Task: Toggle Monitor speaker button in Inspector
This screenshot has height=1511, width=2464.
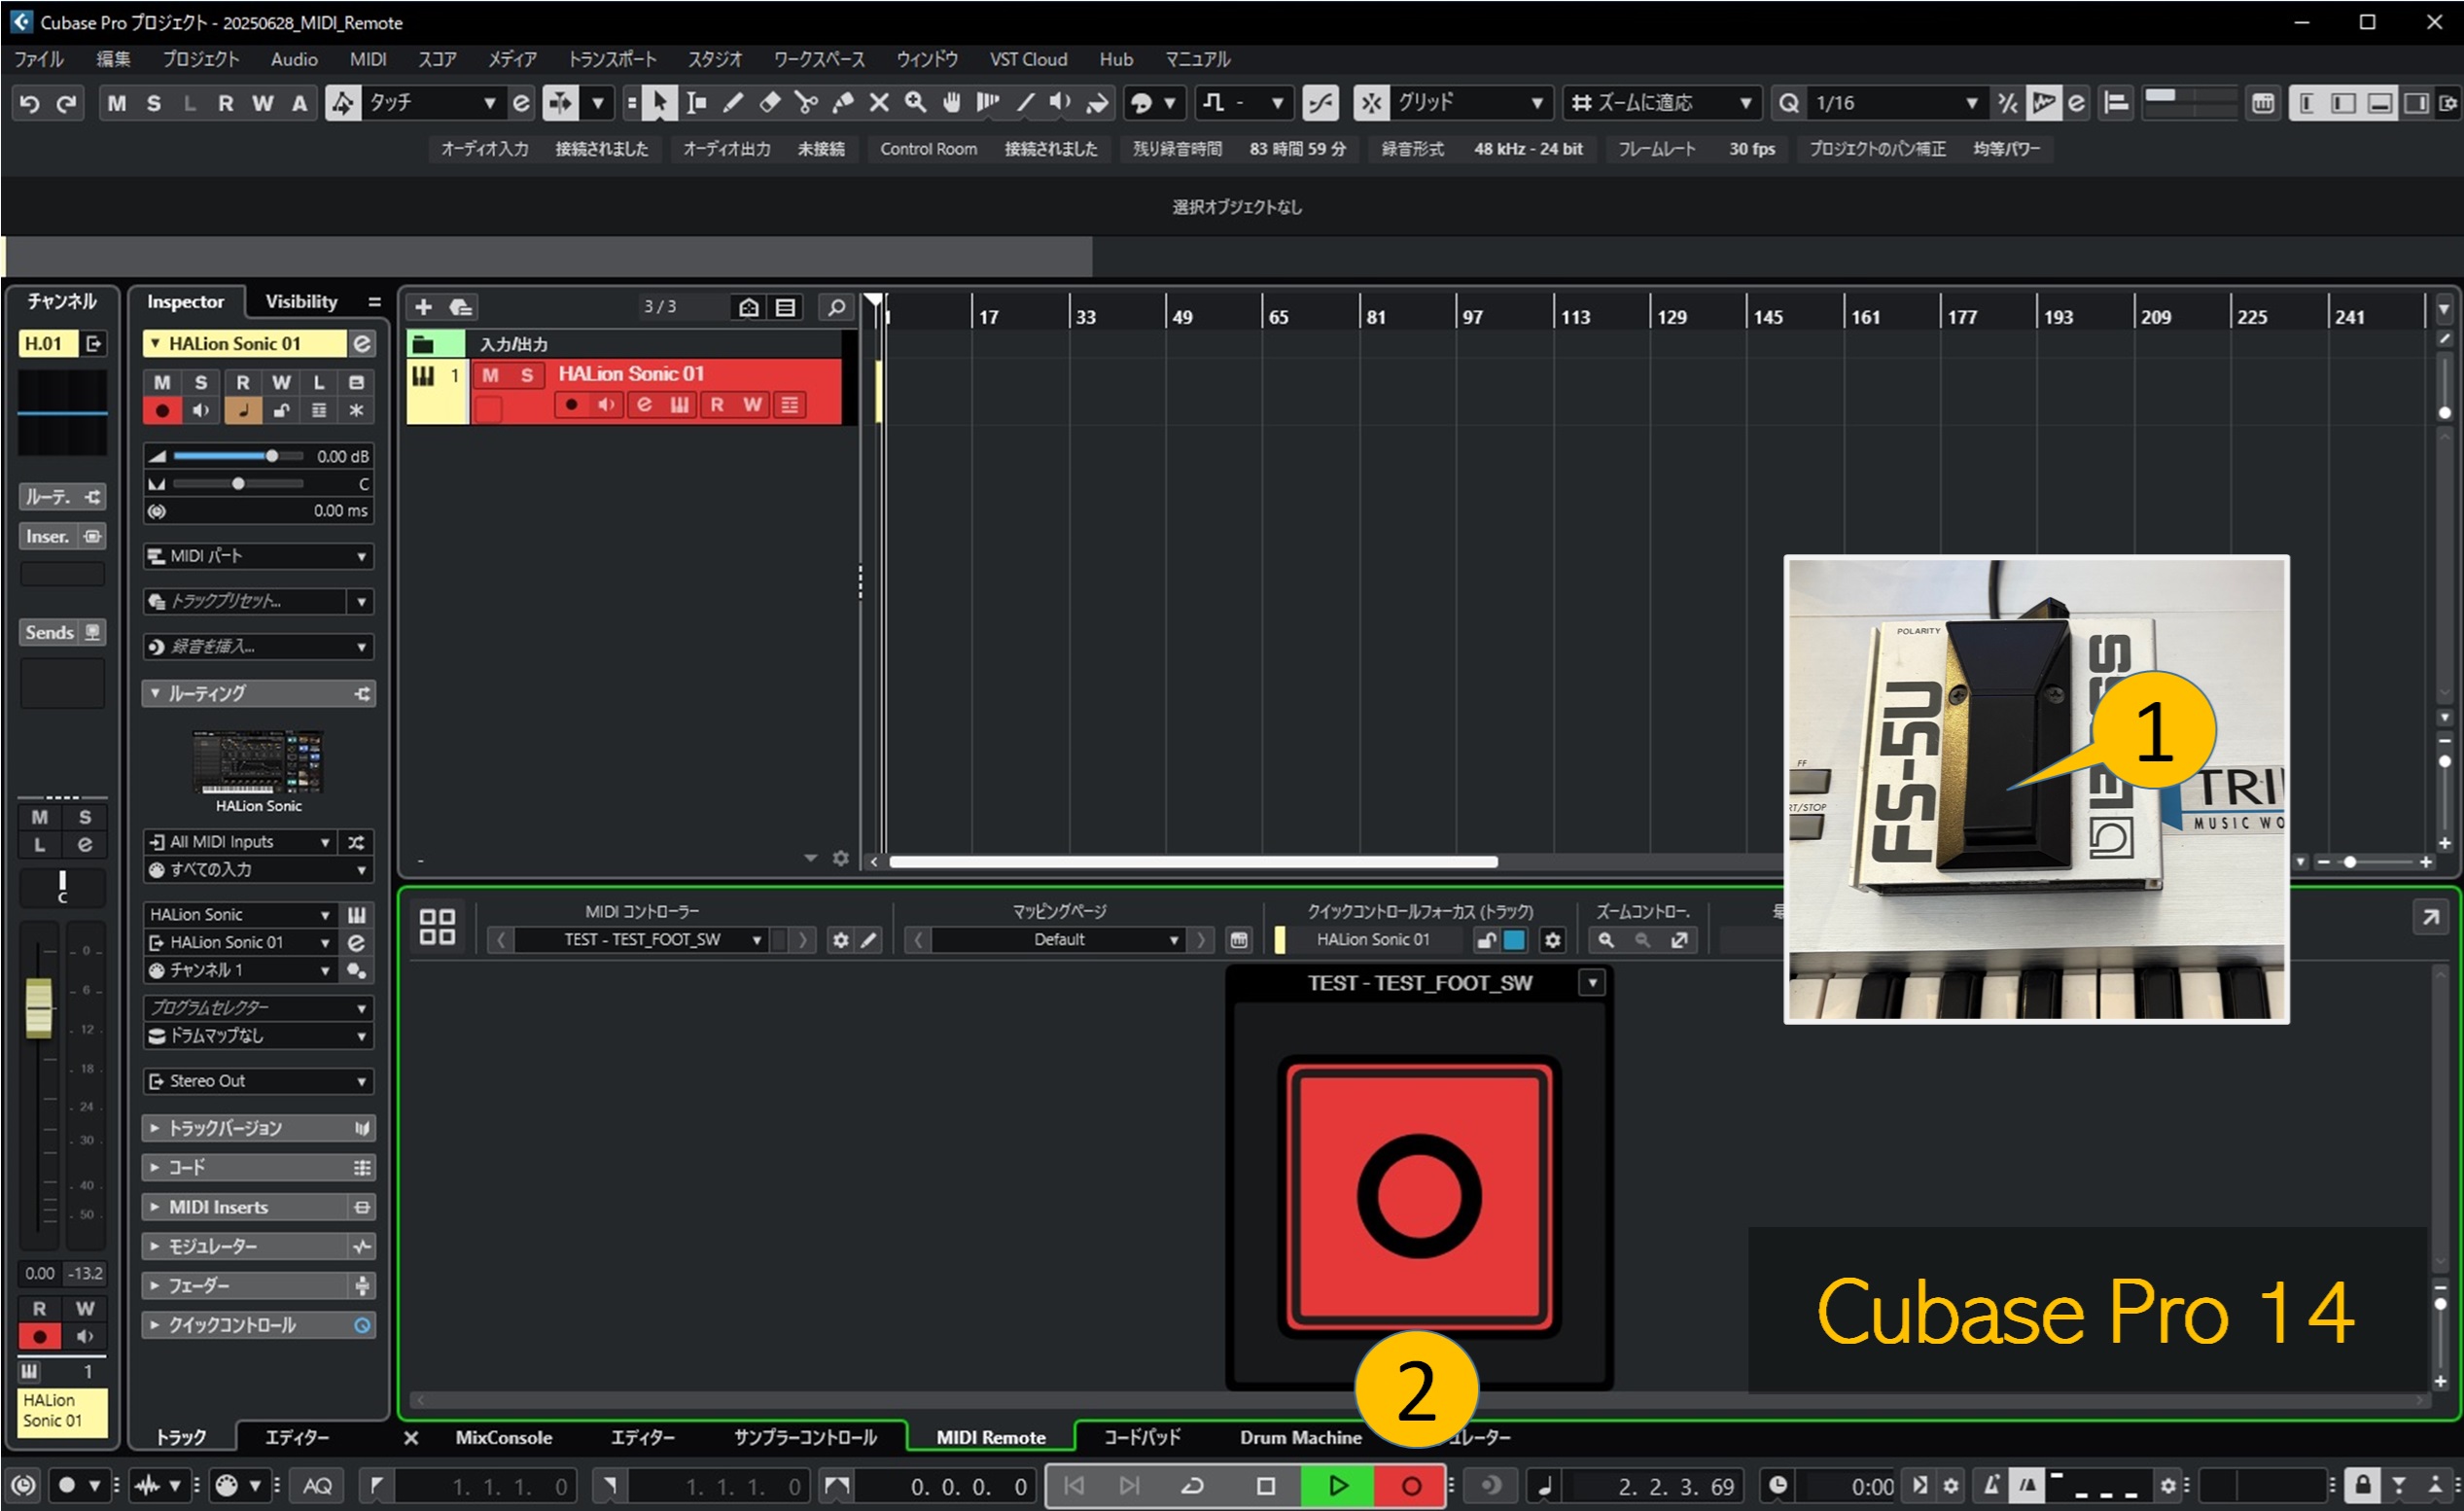Action: click(201, 410)
